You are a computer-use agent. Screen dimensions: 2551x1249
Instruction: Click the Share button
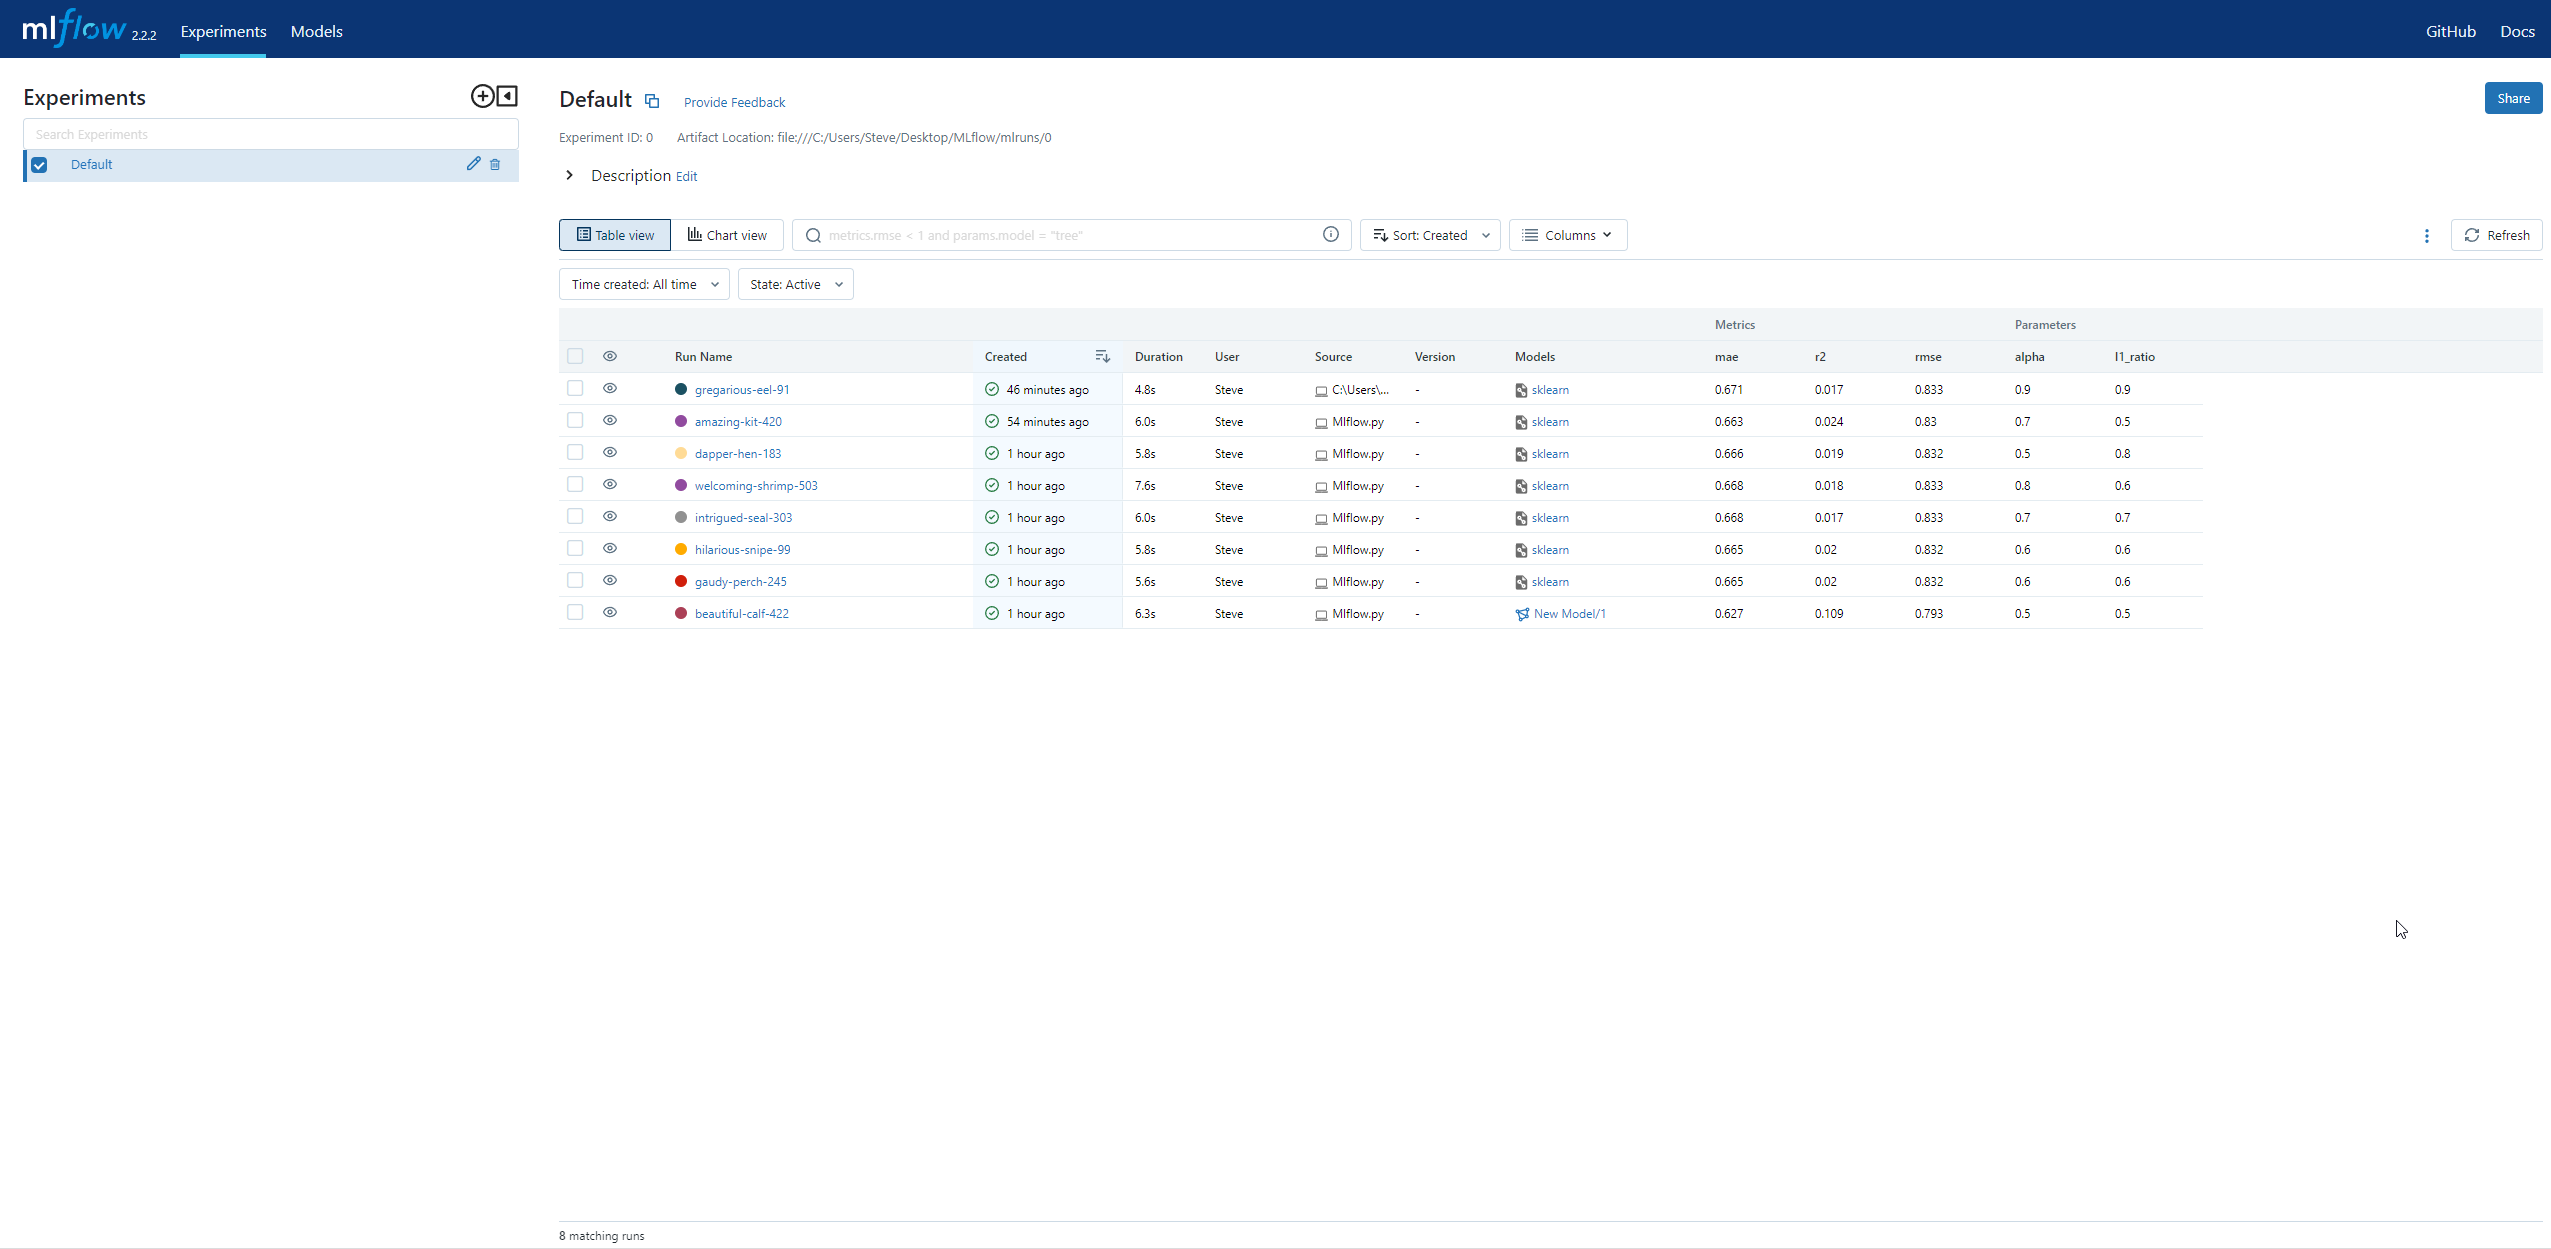point(2513,98)
